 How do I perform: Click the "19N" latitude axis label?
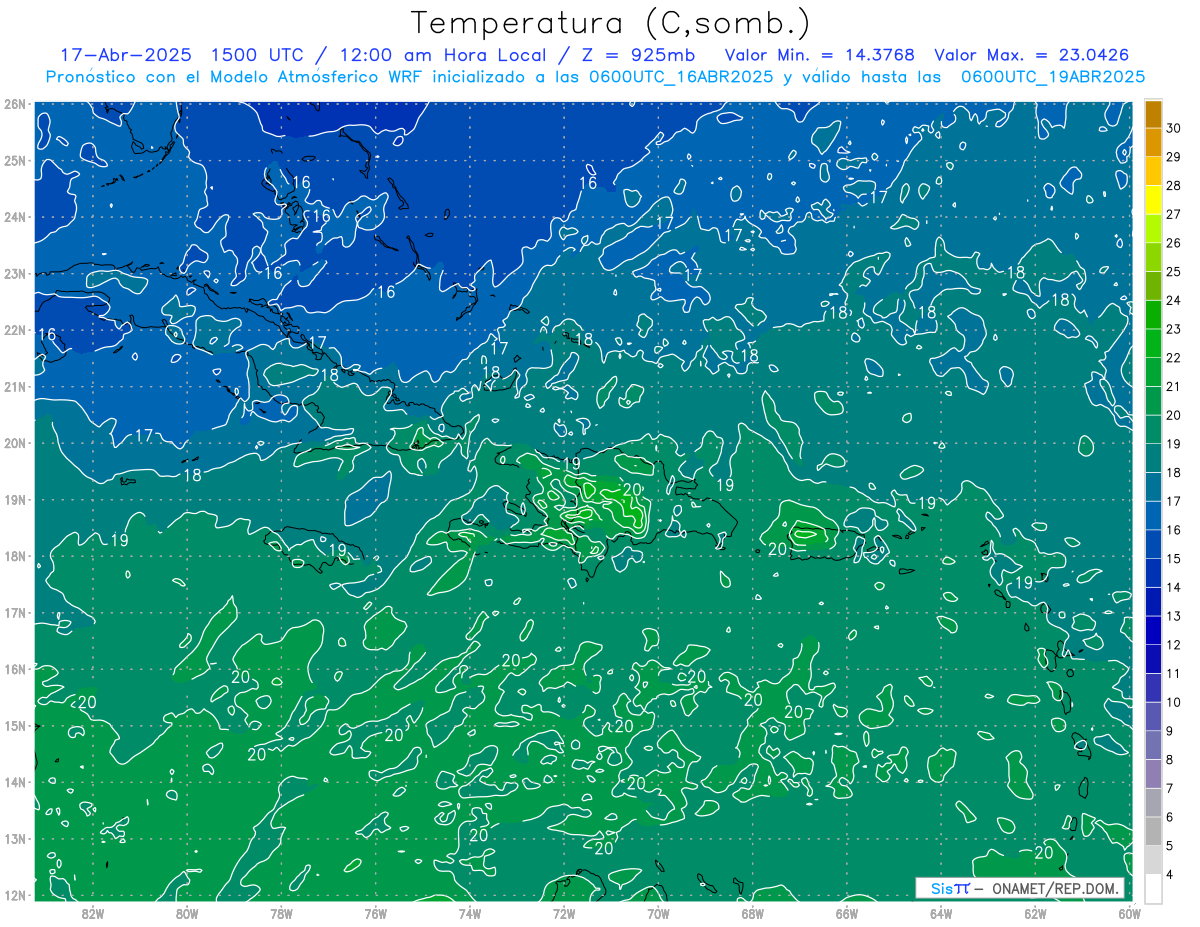pyautogui.click(x=15, y=499)
